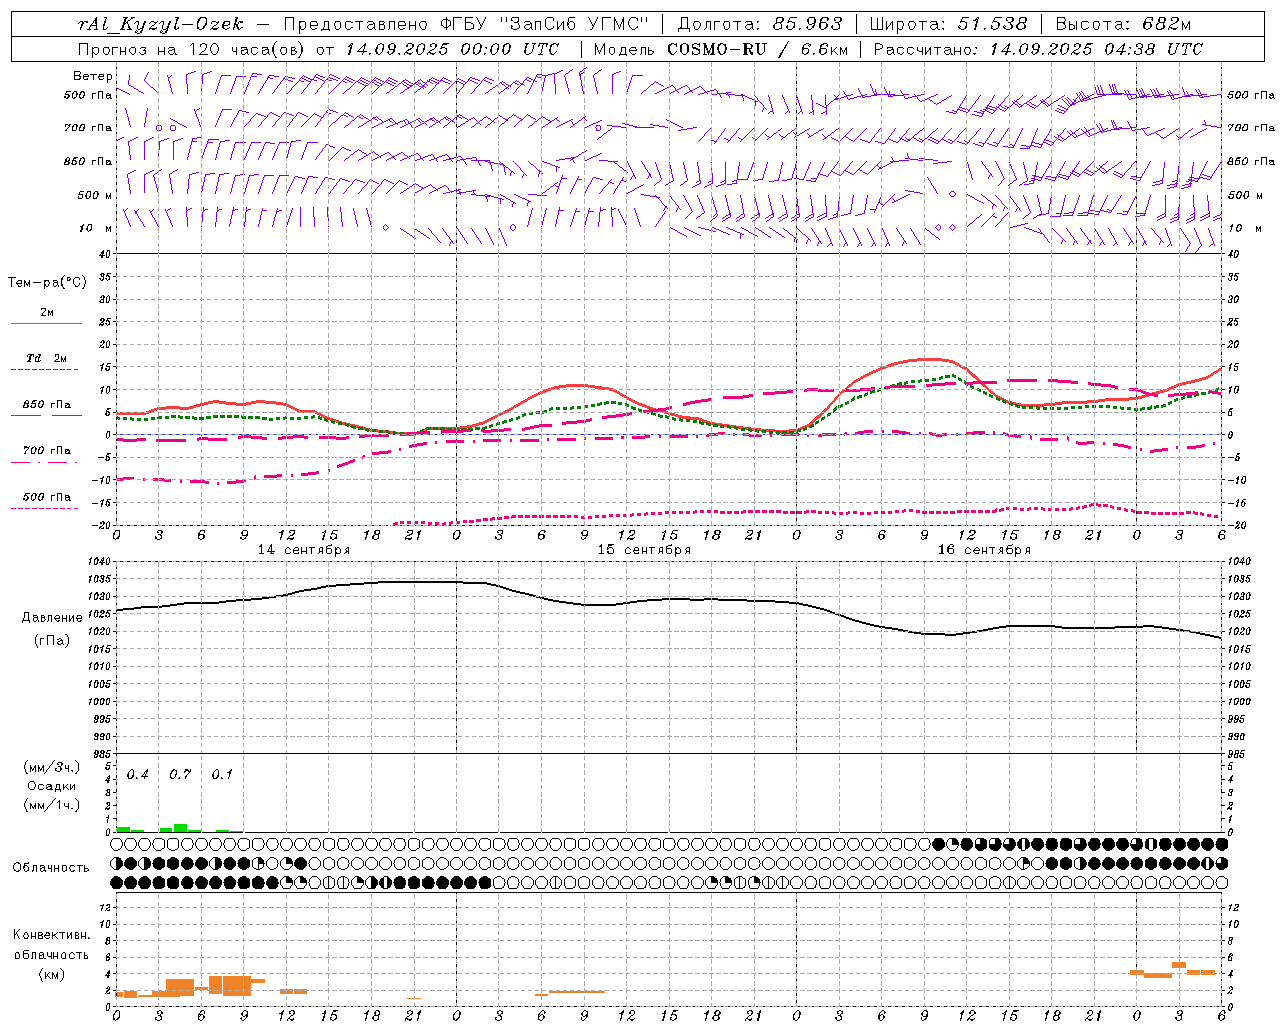Viewport: 1280px width, 1024px height.
Task: Click the '(мм/3ч.)' precipitation unit label
Action: [x=52, y=767]
